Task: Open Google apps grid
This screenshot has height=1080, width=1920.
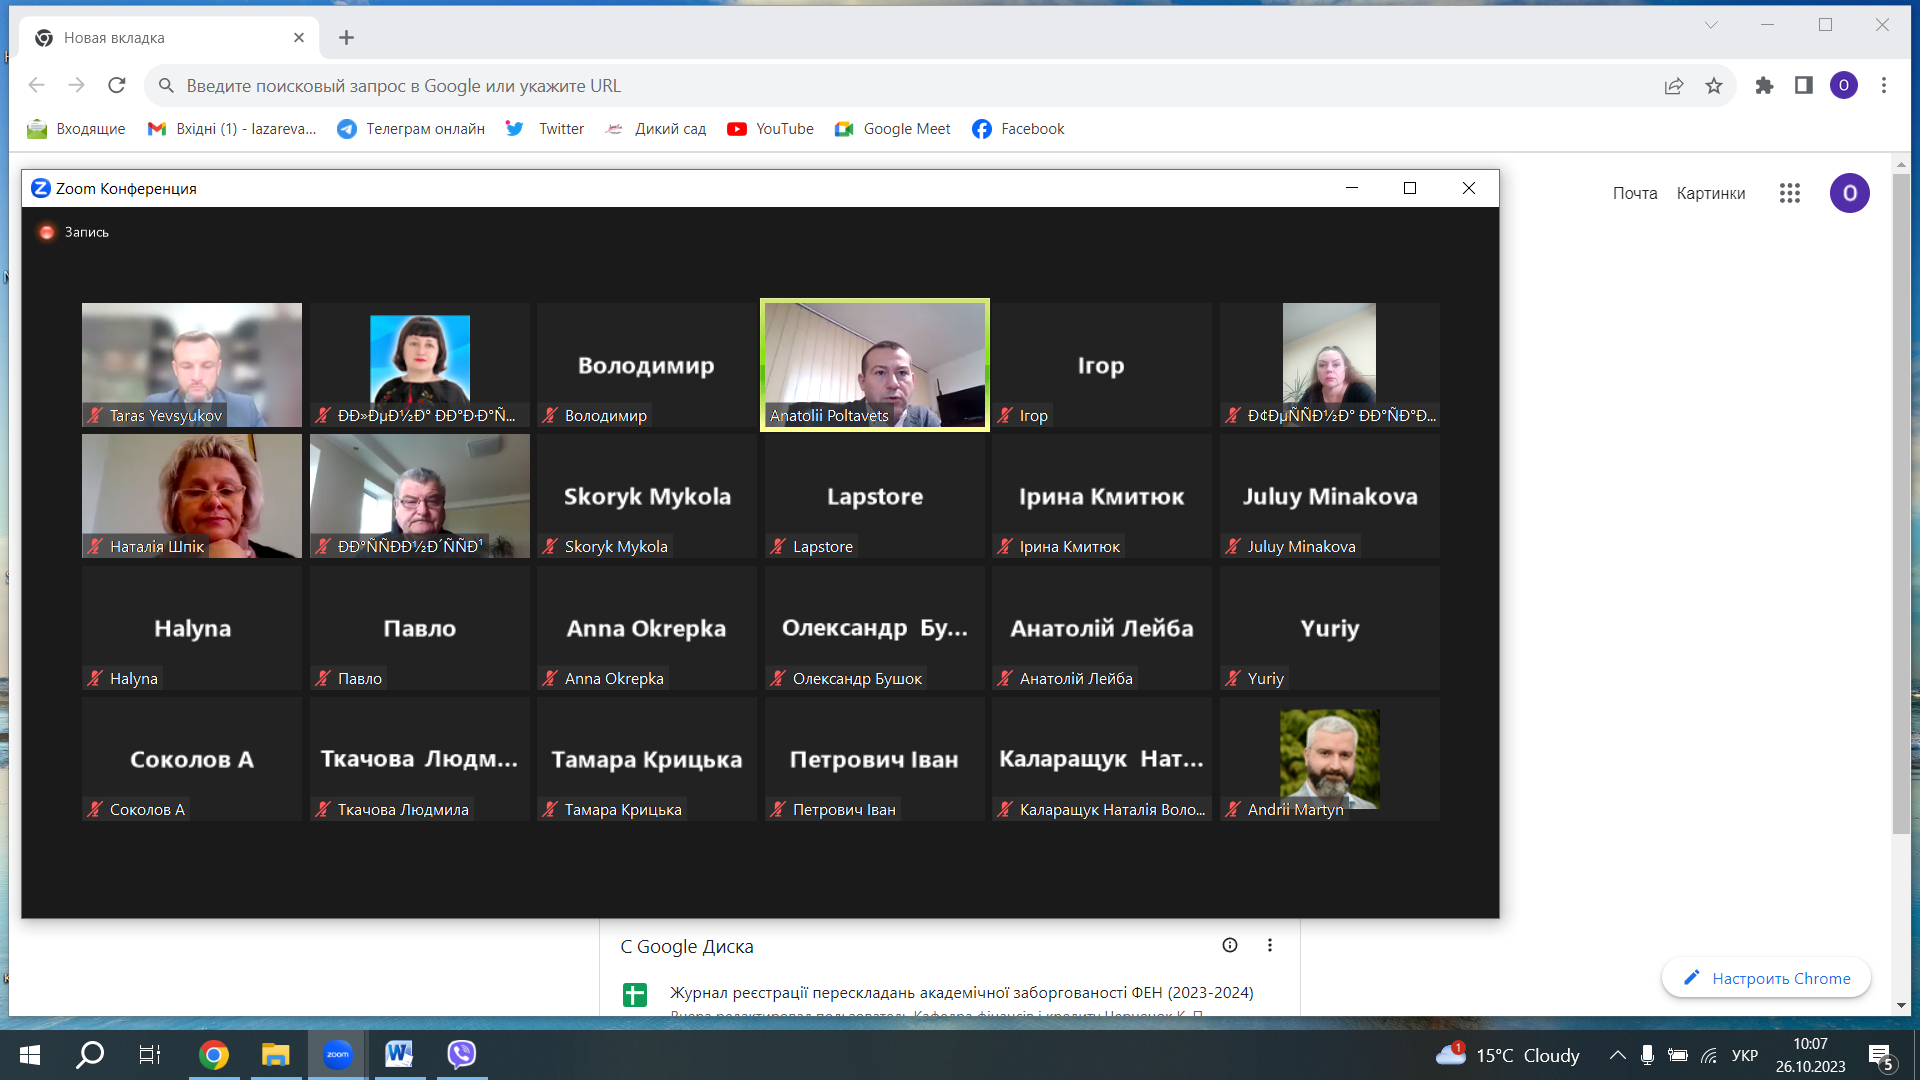Action: point(1790,193)
